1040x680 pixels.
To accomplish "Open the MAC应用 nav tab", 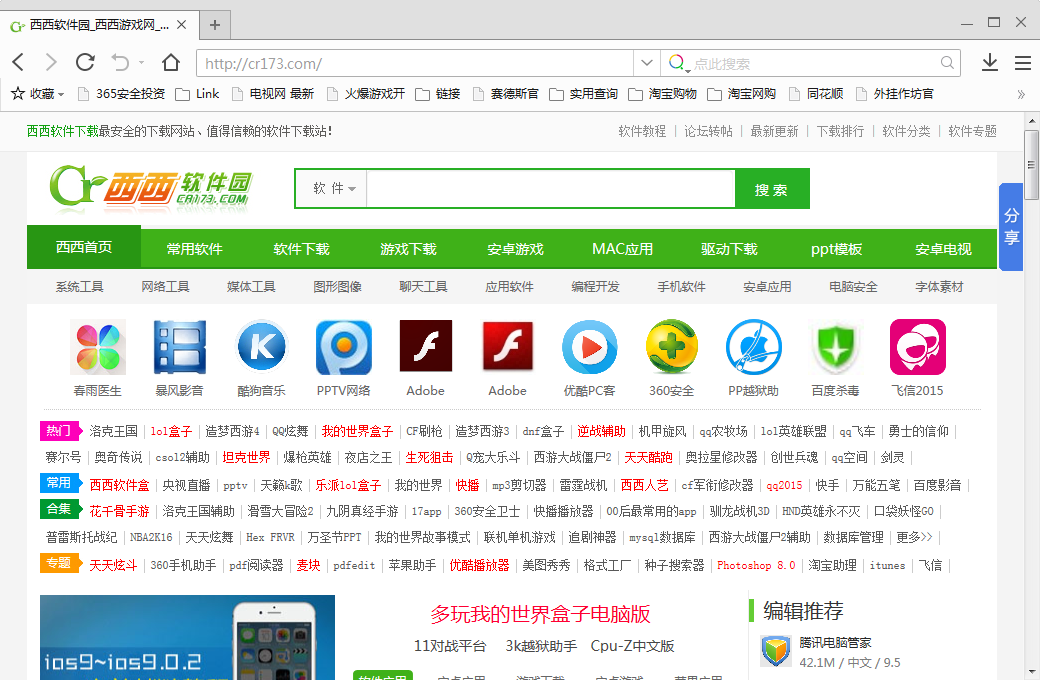I will pyautogui.click(x=622, y=249).
